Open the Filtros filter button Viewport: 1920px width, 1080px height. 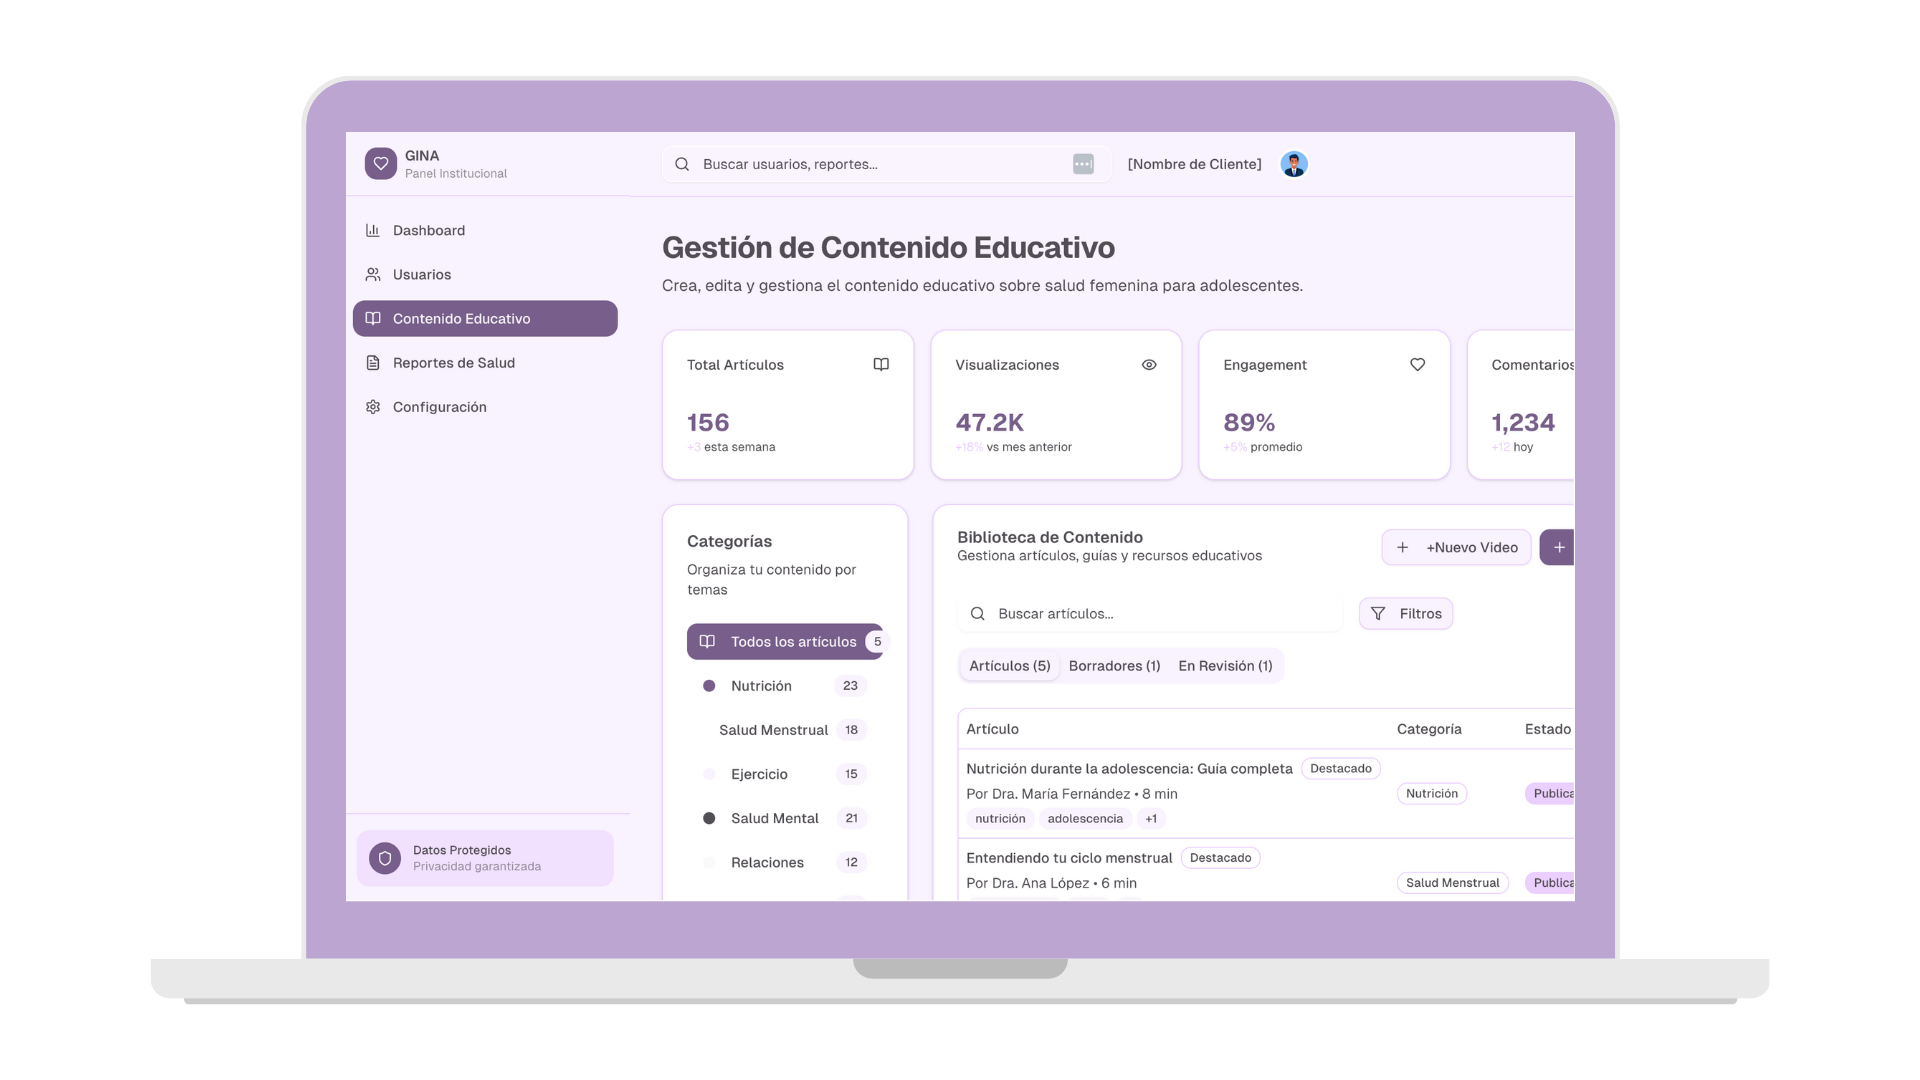click(1405, 614)
